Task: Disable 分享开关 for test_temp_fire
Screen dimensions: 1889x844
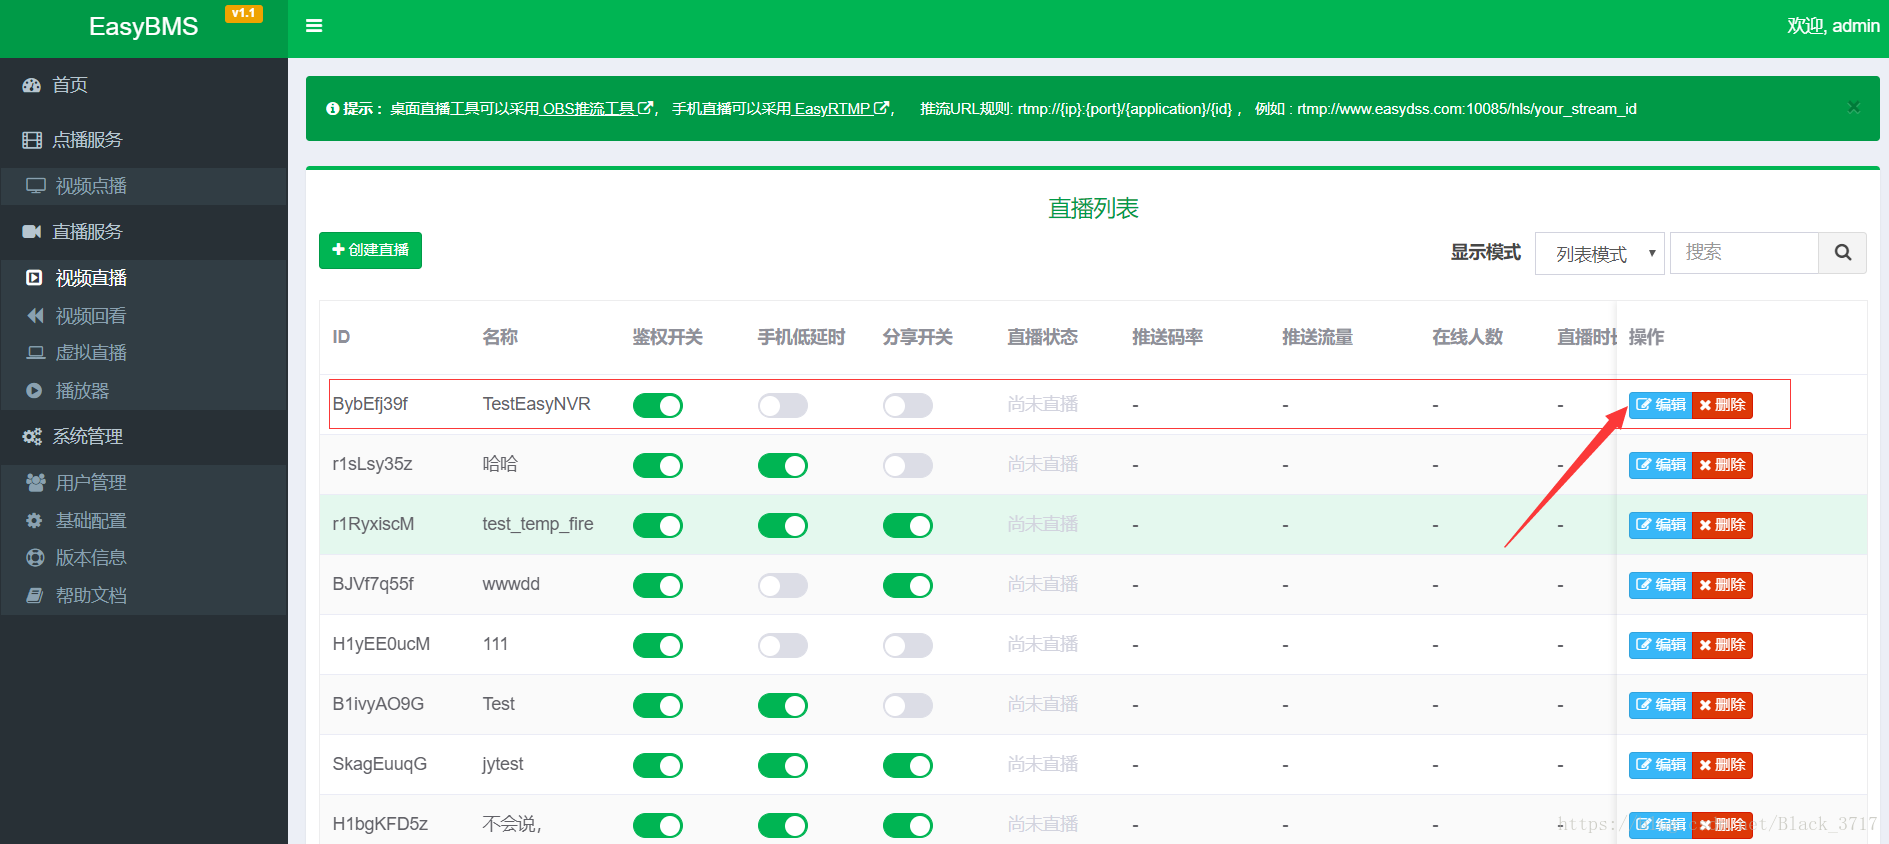Action: (x=908, y=525)
